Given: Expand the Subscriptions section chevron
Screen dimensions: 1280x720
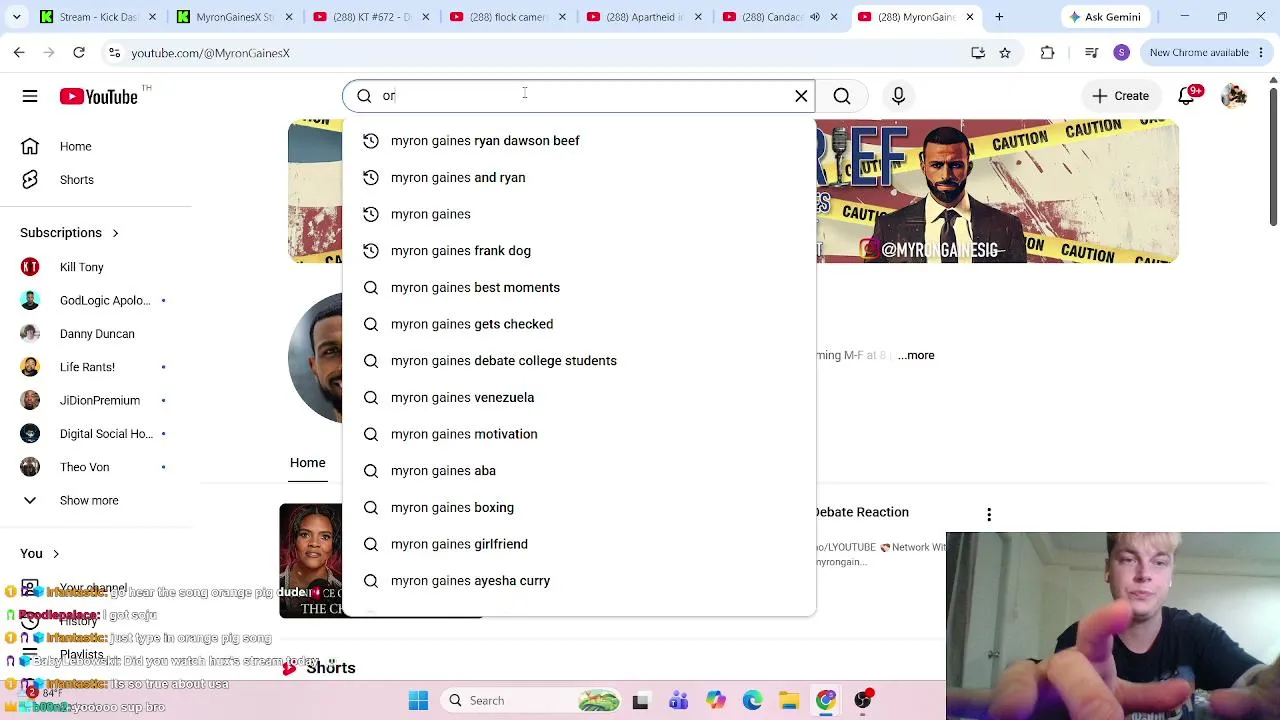Looking at the screenshot, I should (115, 233).
